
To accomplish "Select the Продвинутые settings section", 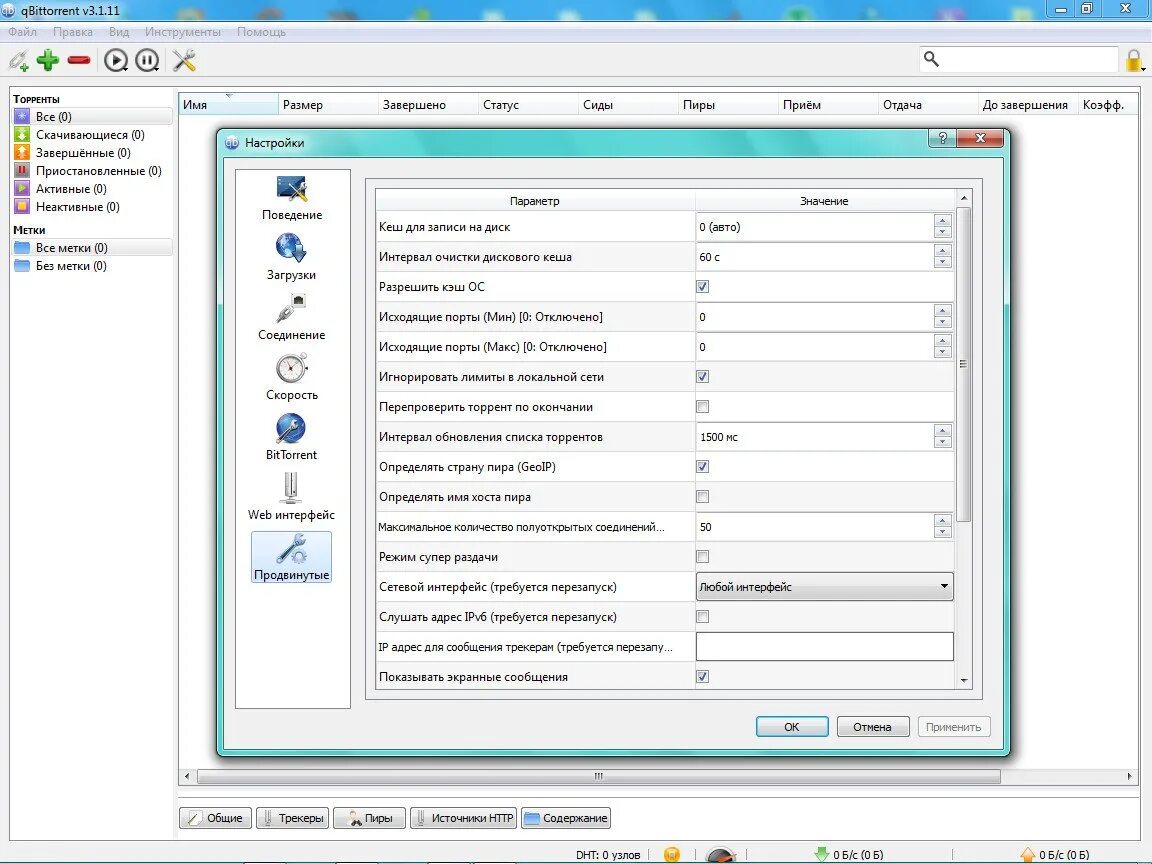I will click(x=292, y=557).
